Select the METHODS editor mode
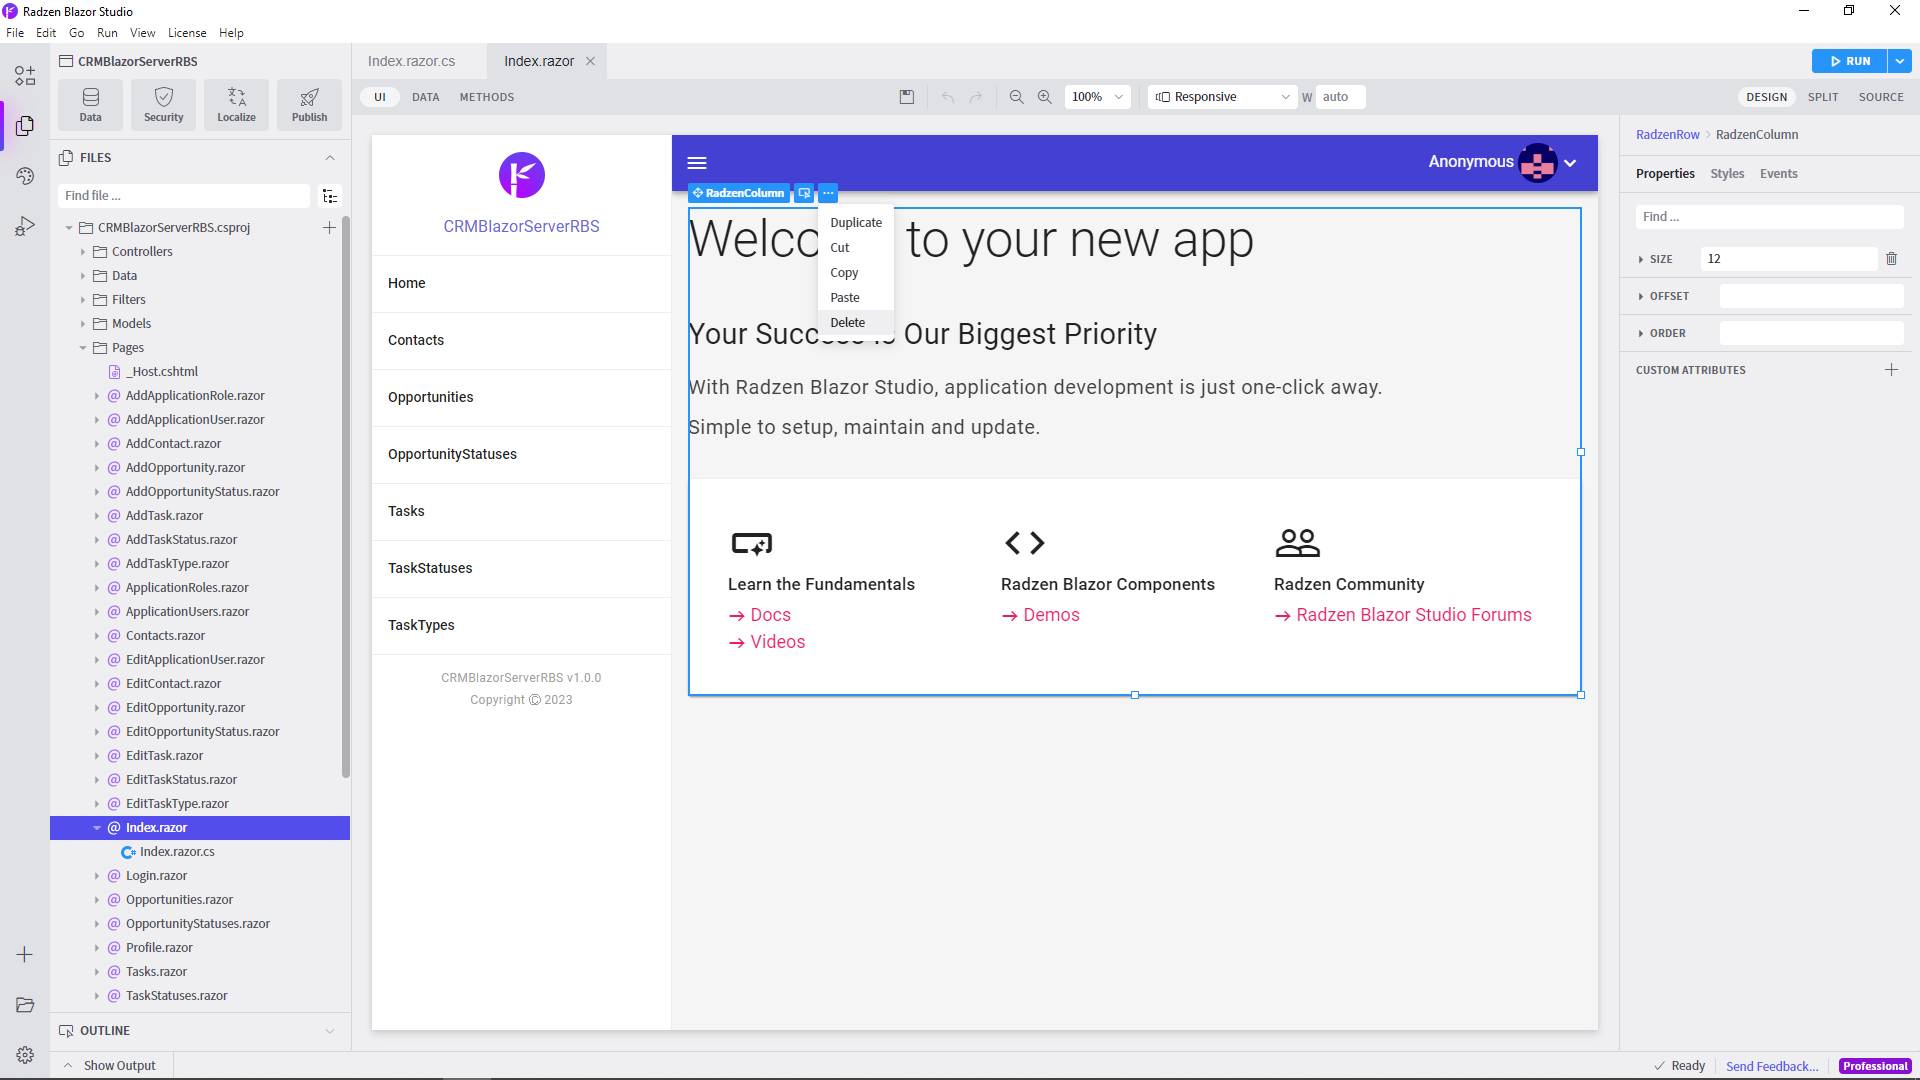 487,97
